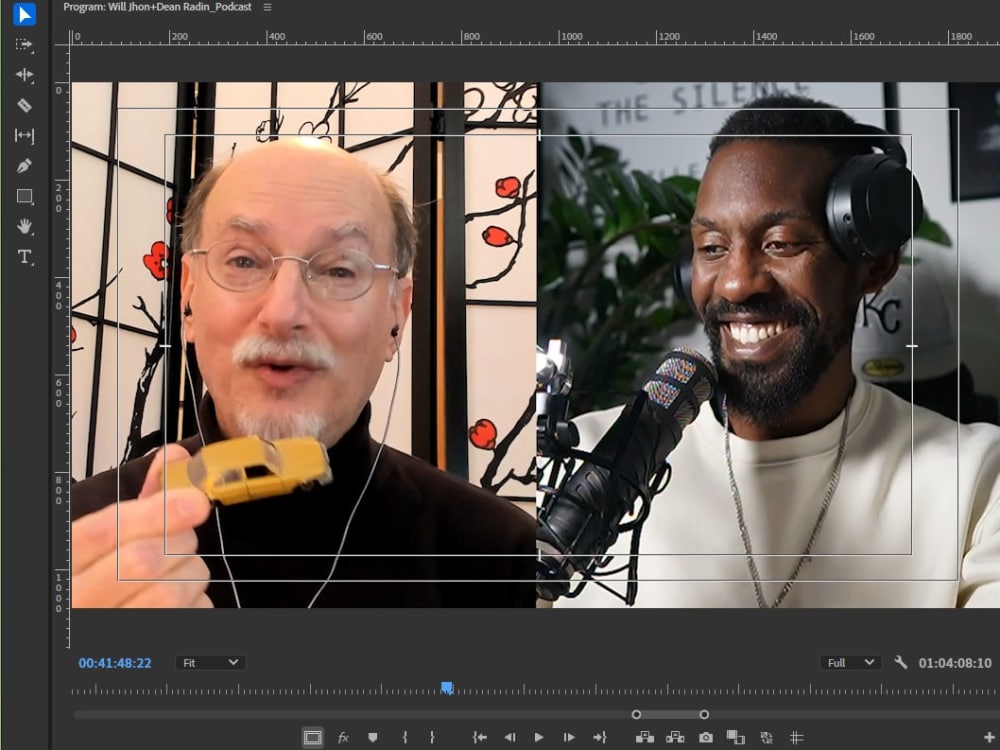Open the Full playback resolution dropdown
Viewport: 1000px width, 750px height.
point(850,663)
